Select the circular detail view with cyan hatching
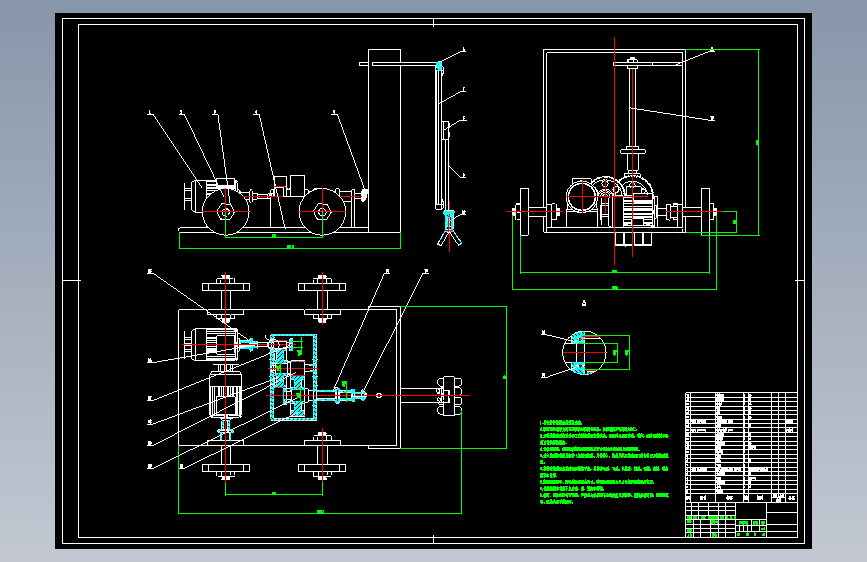This screenshot has width=867, height=562. pyautogui.click(x=584, y=353)
